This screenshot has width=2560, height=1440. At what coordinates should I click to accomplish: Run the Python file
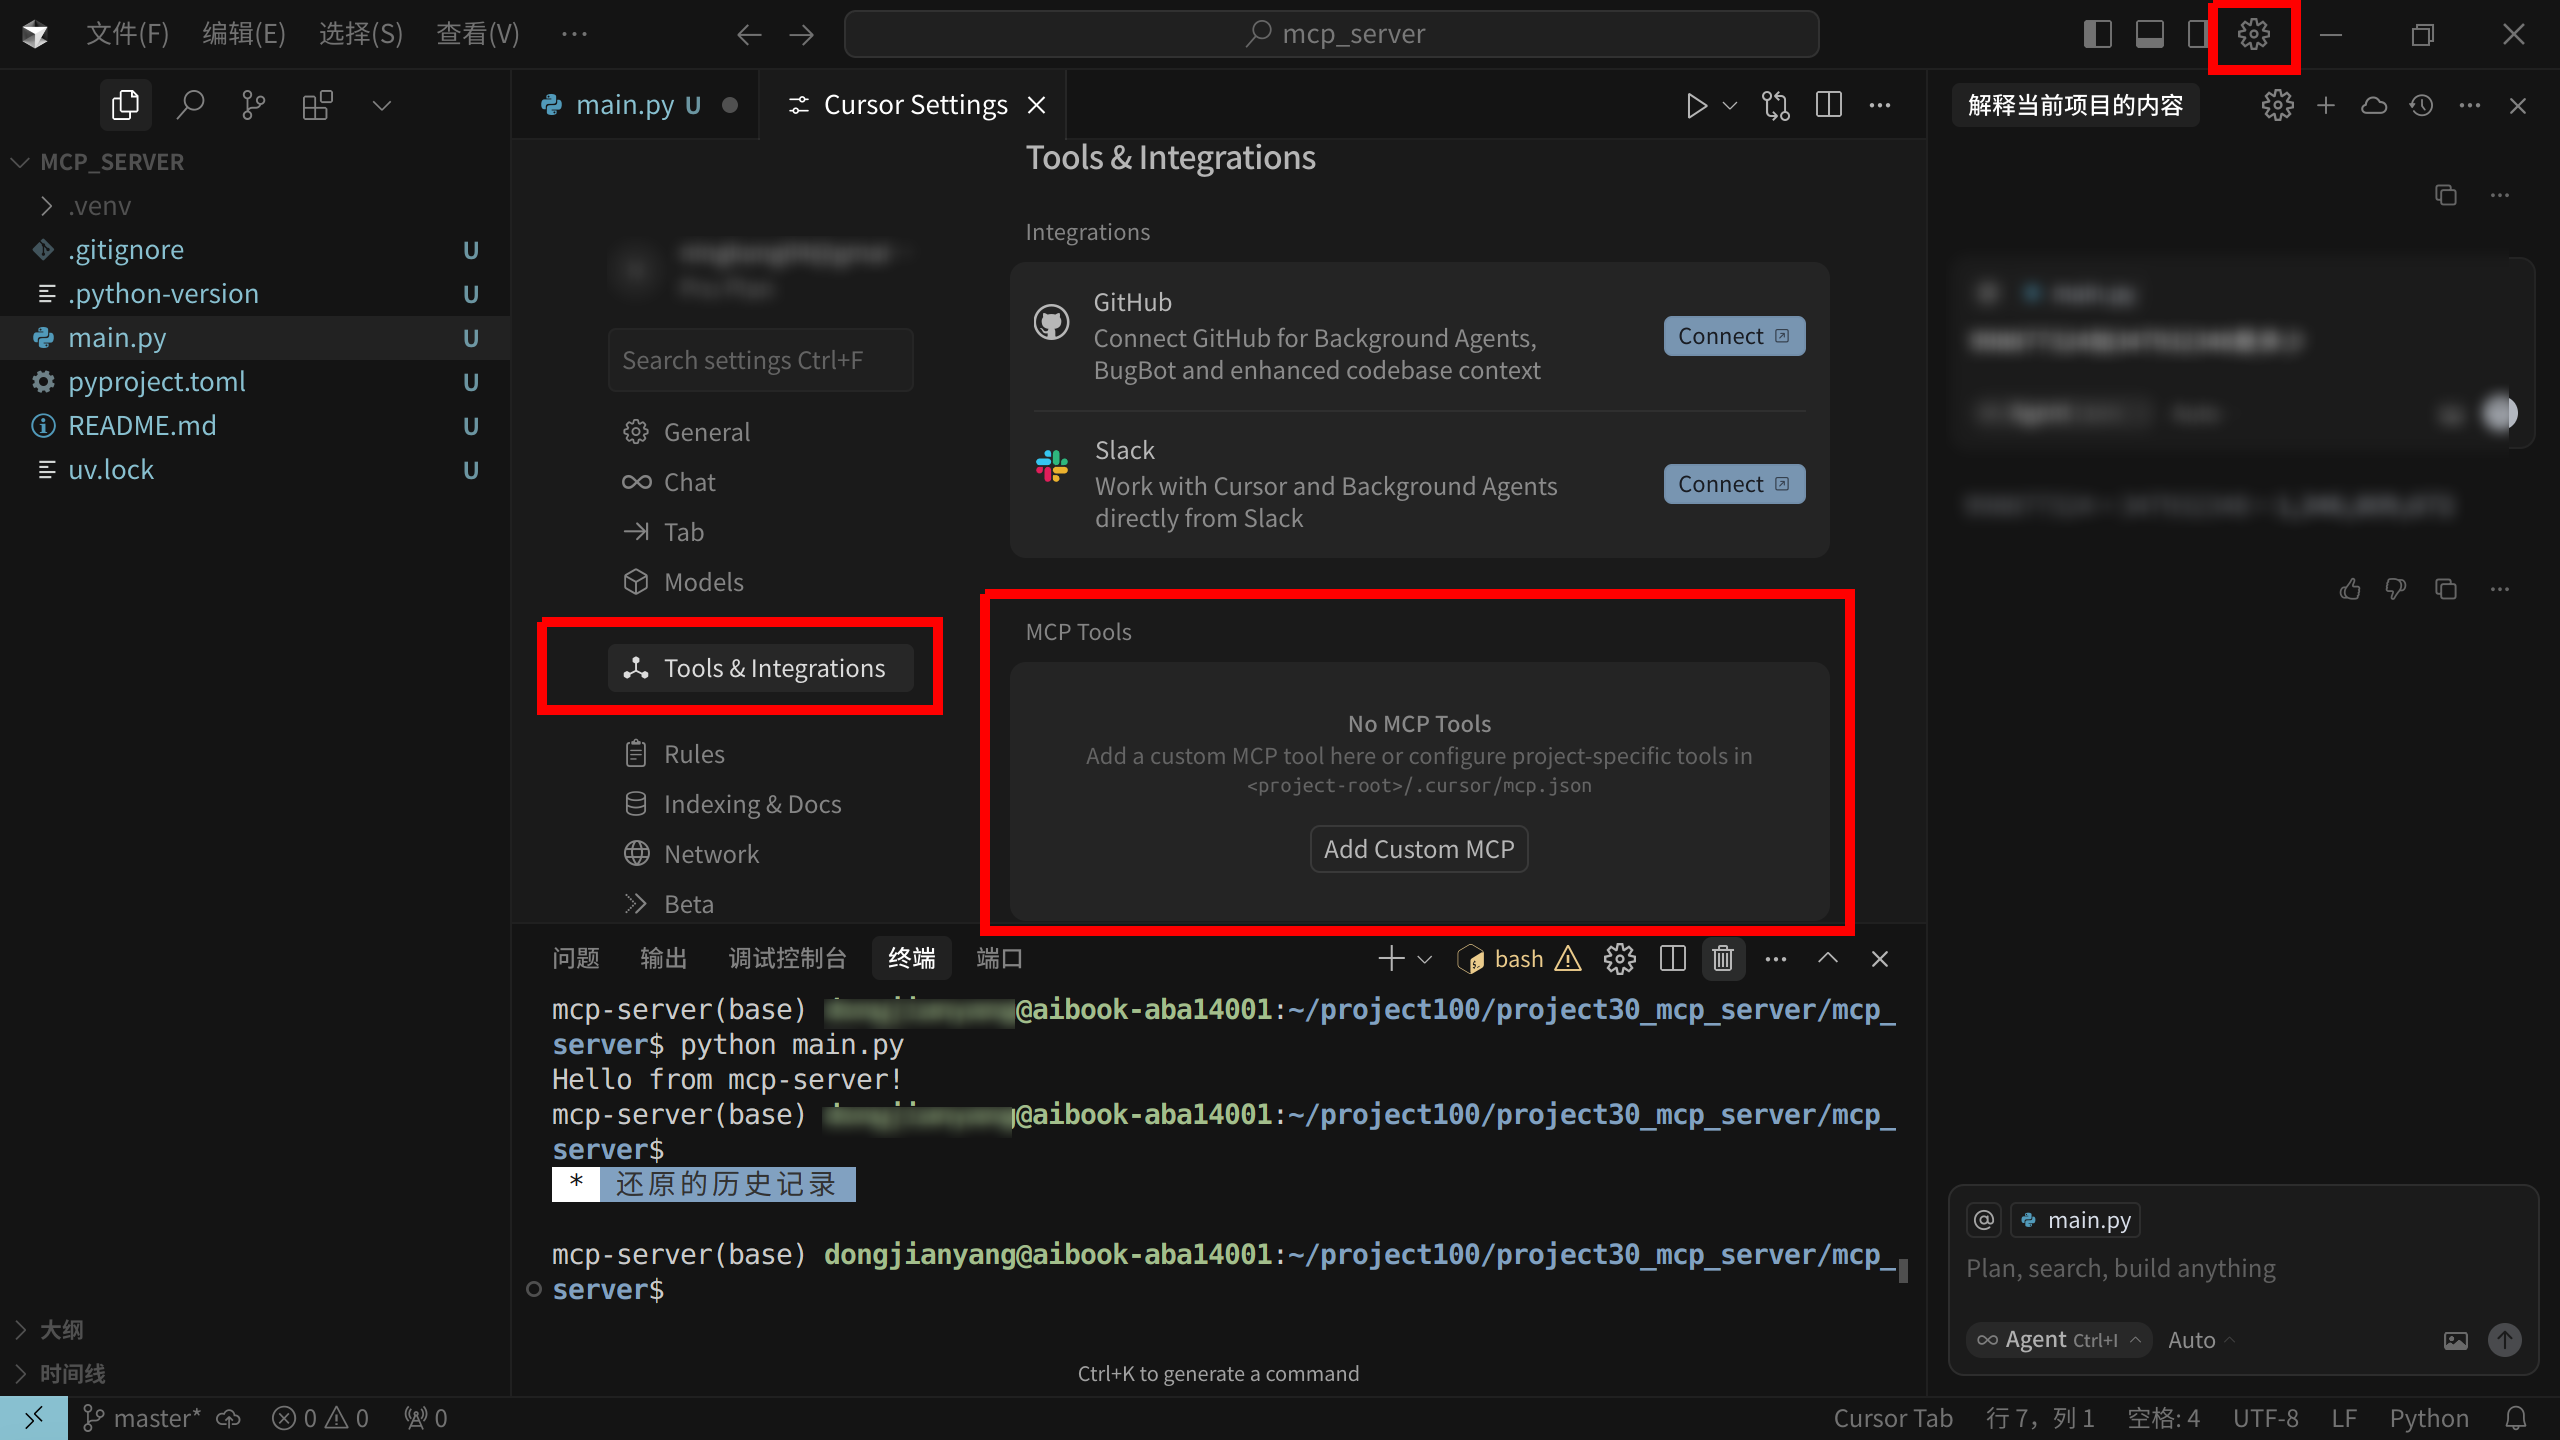point(1696,105)
